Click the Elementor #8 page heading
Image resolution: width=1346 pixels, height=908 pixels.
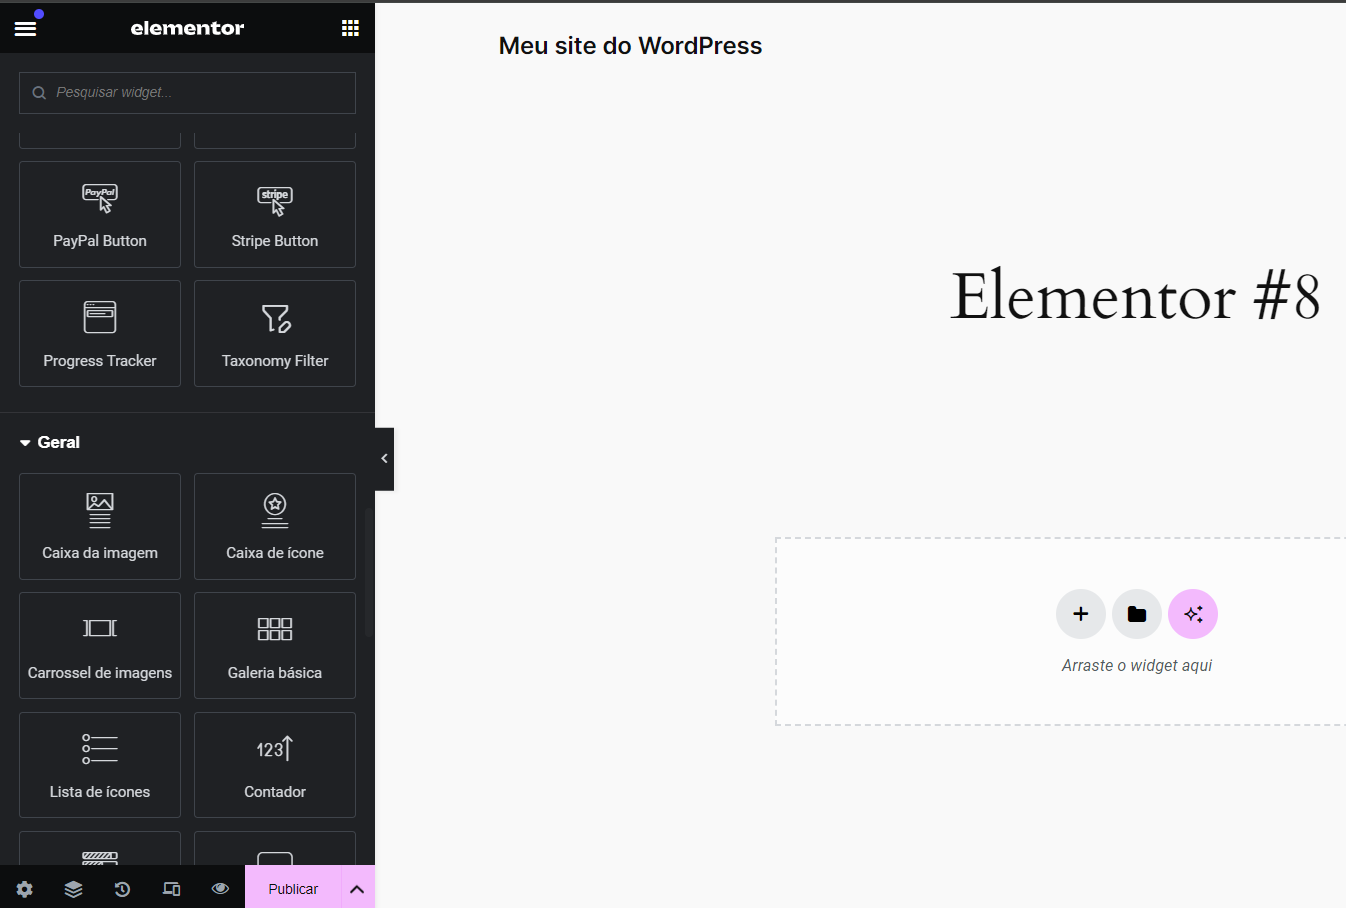(1135, 296)
